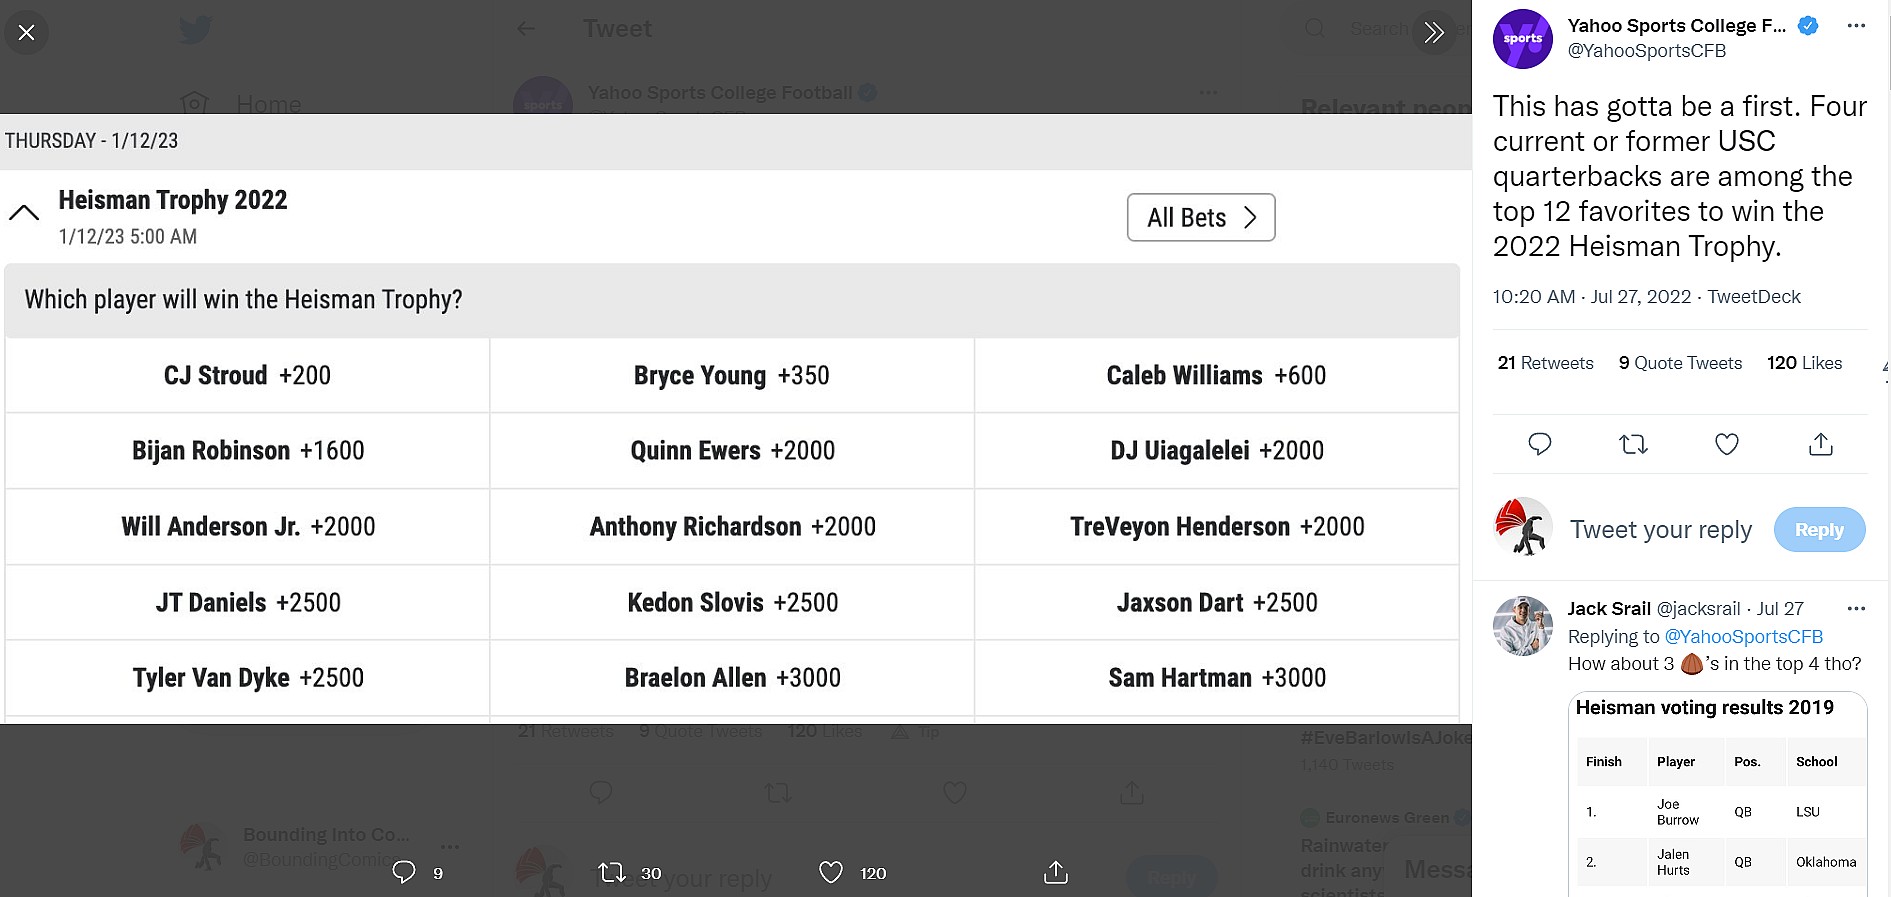1891x897 pixels.
Task: Collapse the Heisman Trophy 2022 section chevron
Action: coord(24,212)
